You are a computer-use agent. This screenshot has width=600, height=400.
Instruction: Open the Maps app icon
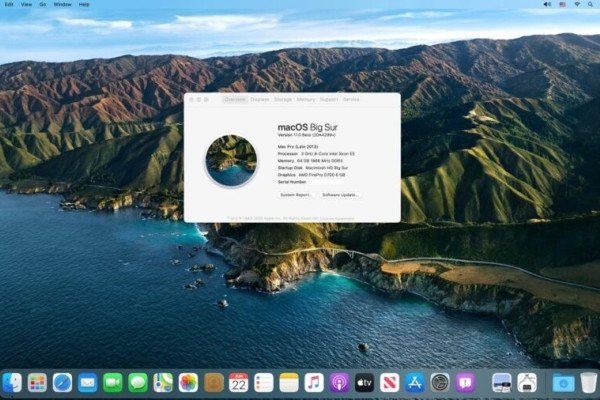163,383
